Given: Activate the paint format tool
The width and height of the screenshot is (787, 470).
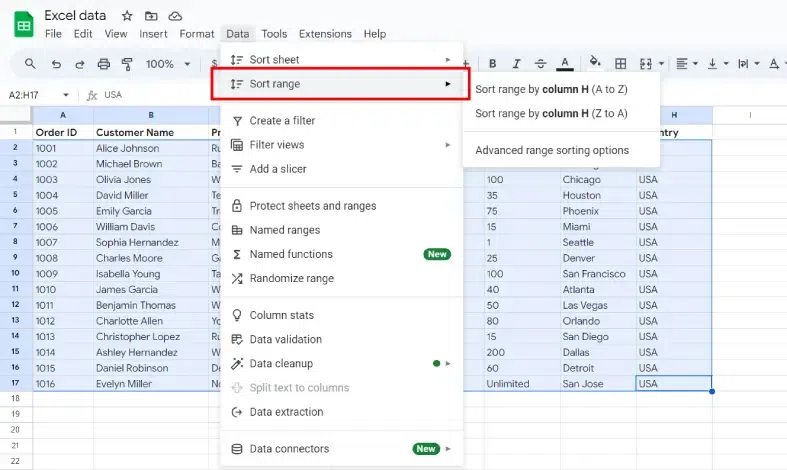Looking at the screenshot, I should tap(127, 64).
